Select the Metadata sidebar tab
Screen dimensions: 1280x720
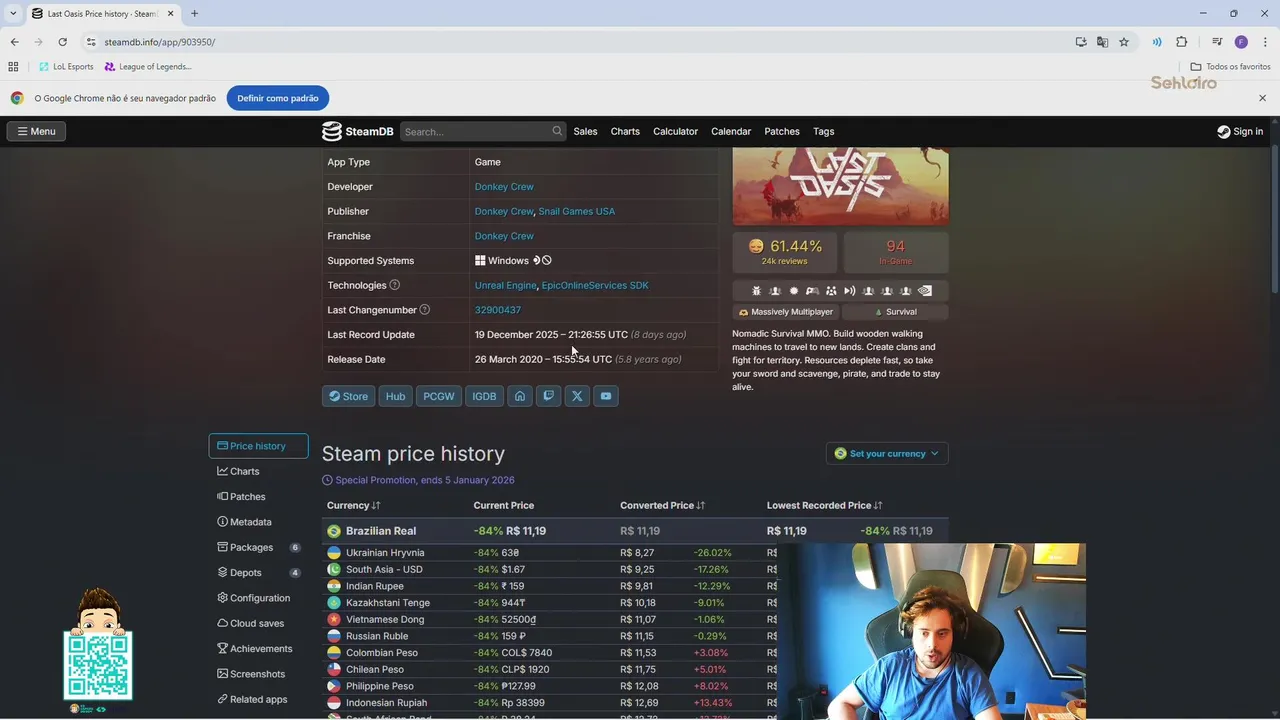[x=258, y=522]
